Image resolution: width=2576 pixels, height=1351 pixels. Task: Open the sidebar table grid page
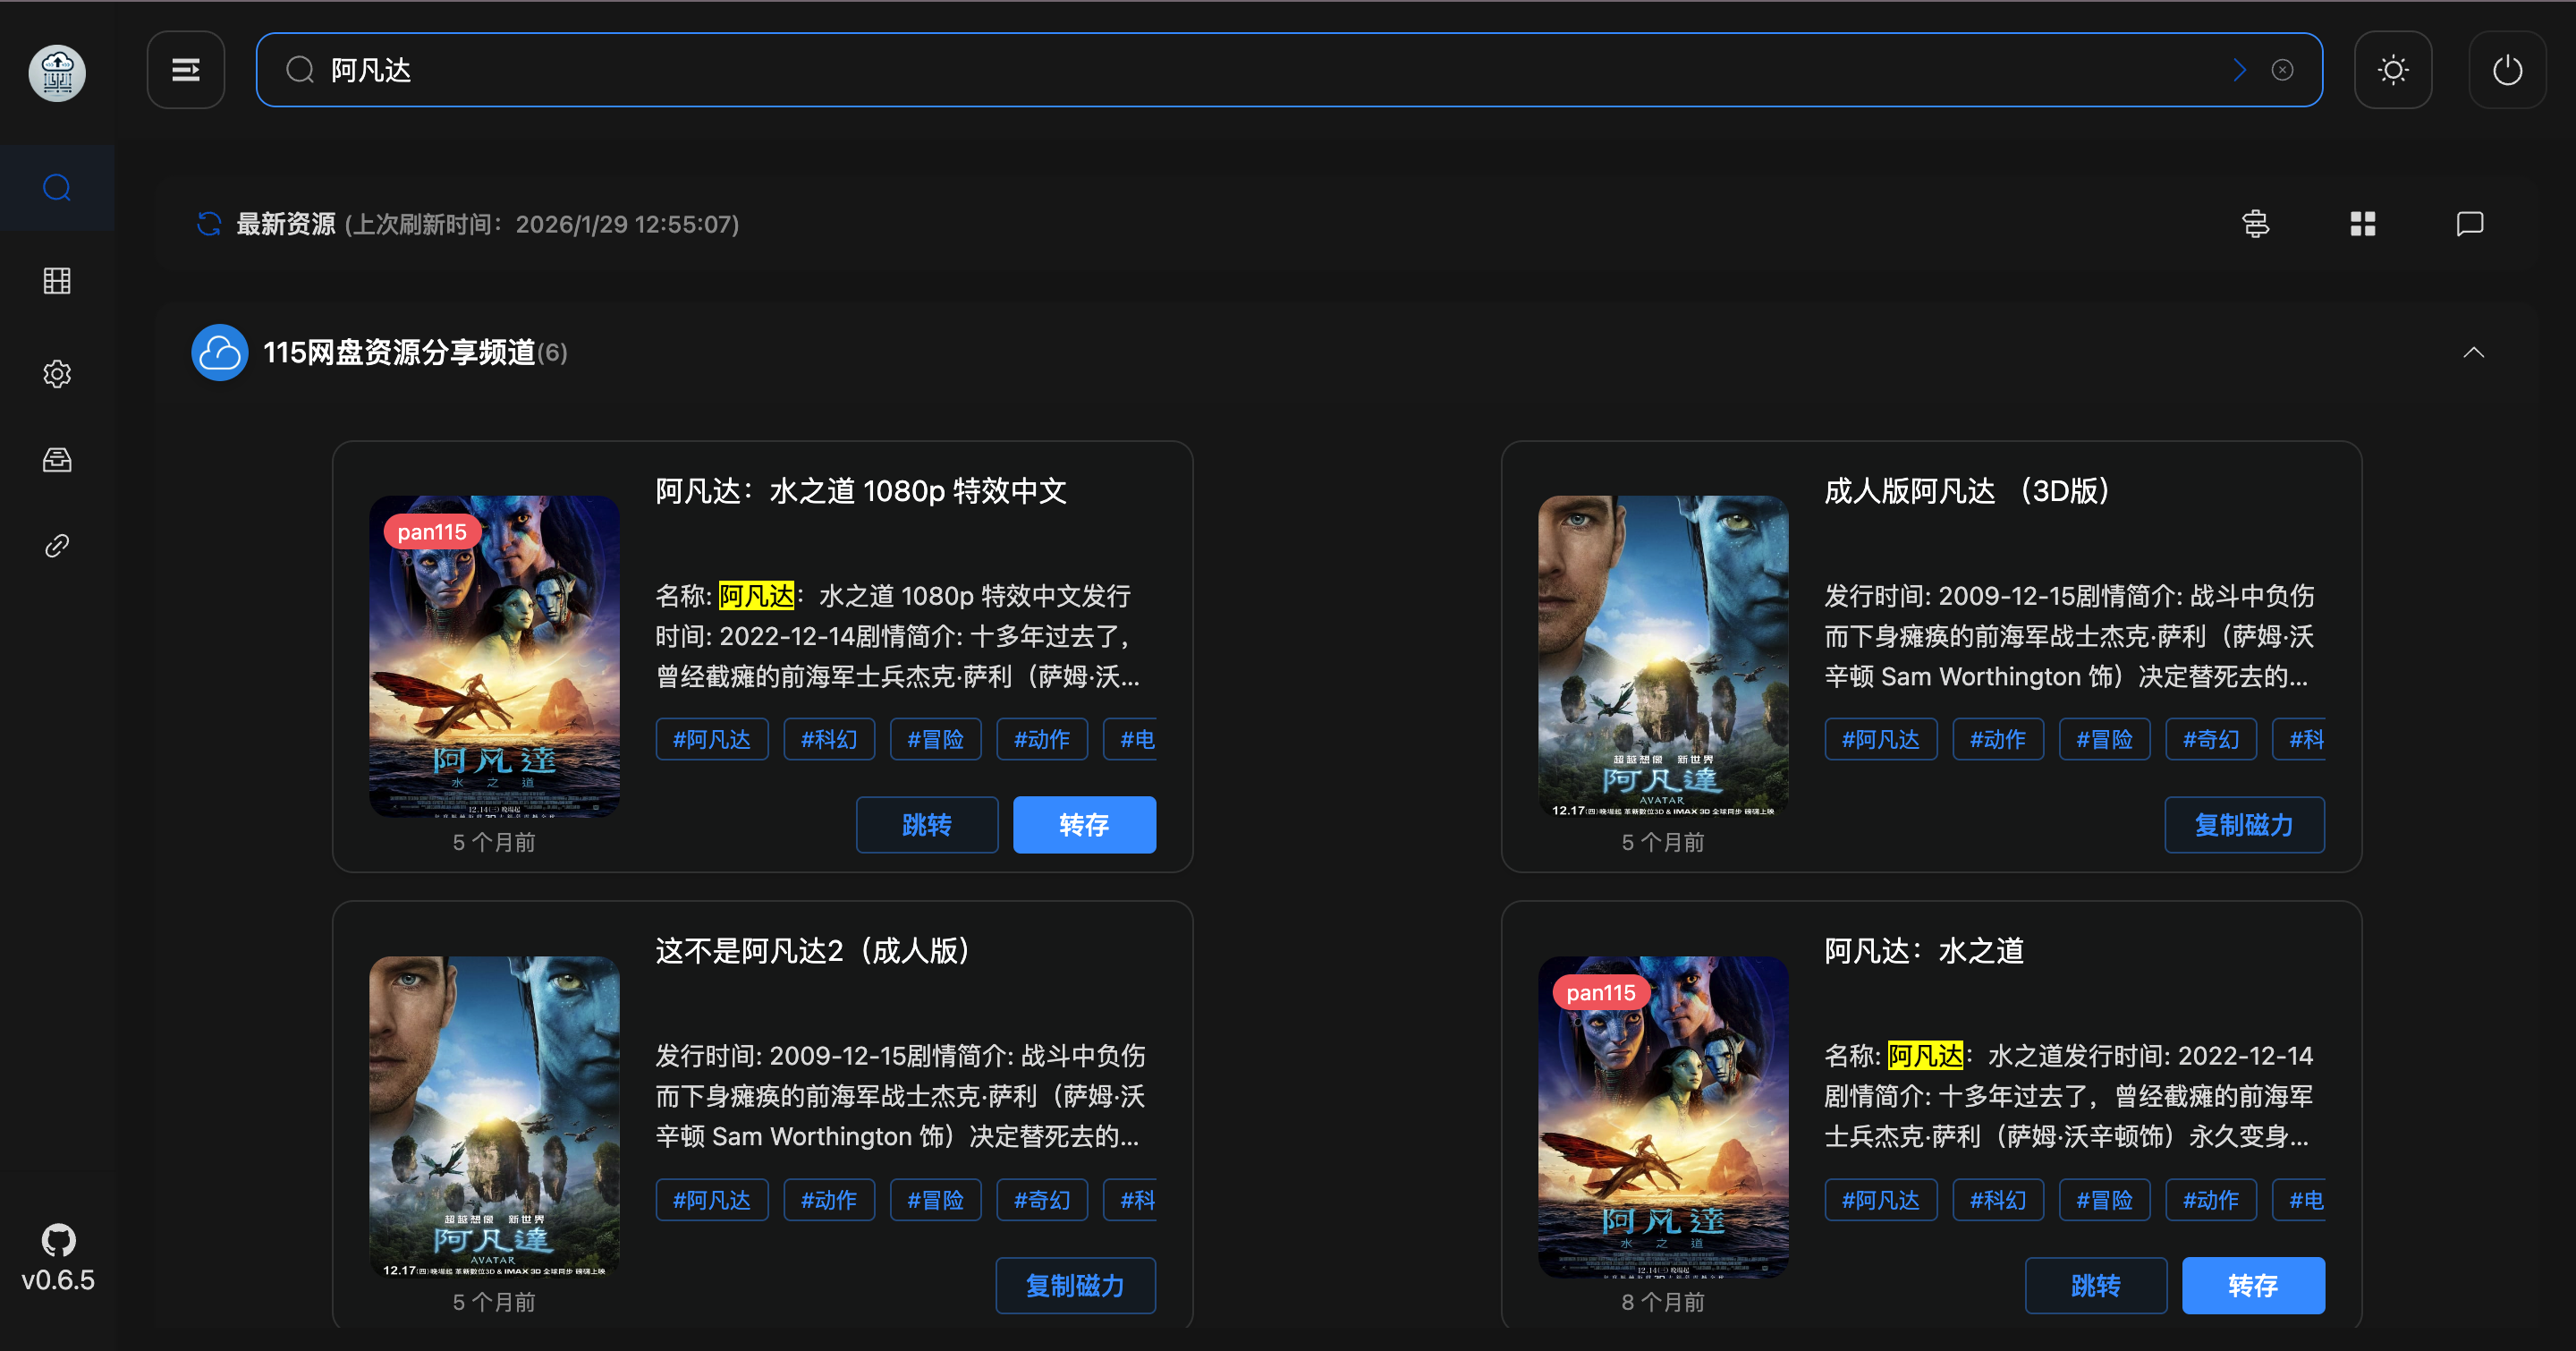click(57, 281)
